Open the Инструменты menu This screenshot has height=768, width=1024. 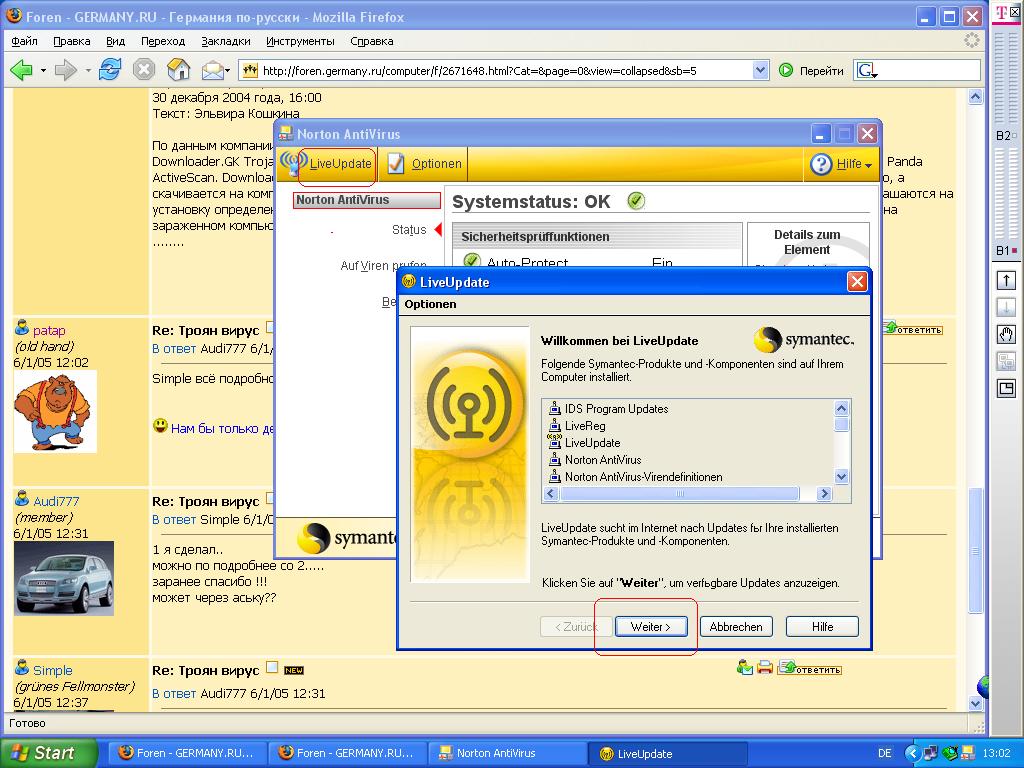tap(300, 41)
